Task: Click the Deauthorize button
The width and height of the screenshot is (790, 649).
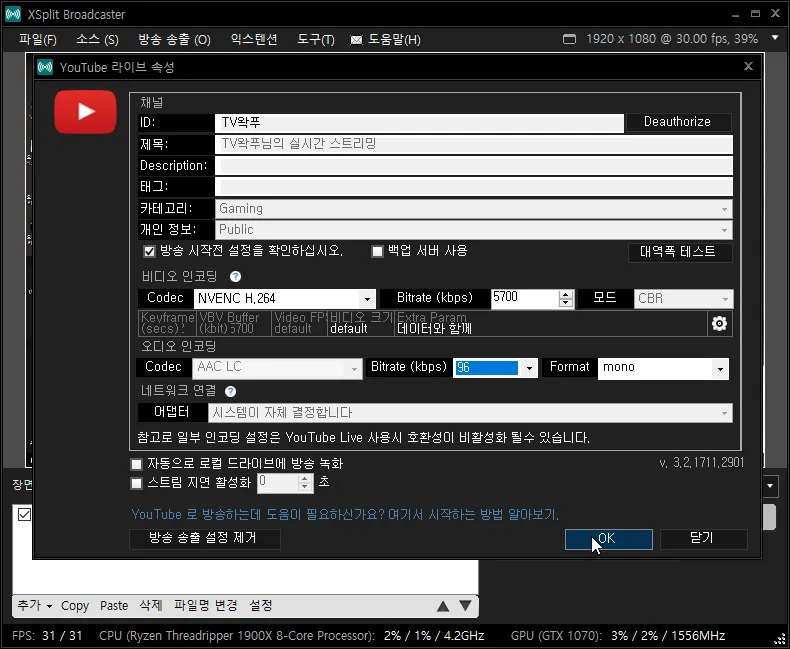Action: (678, 122)
